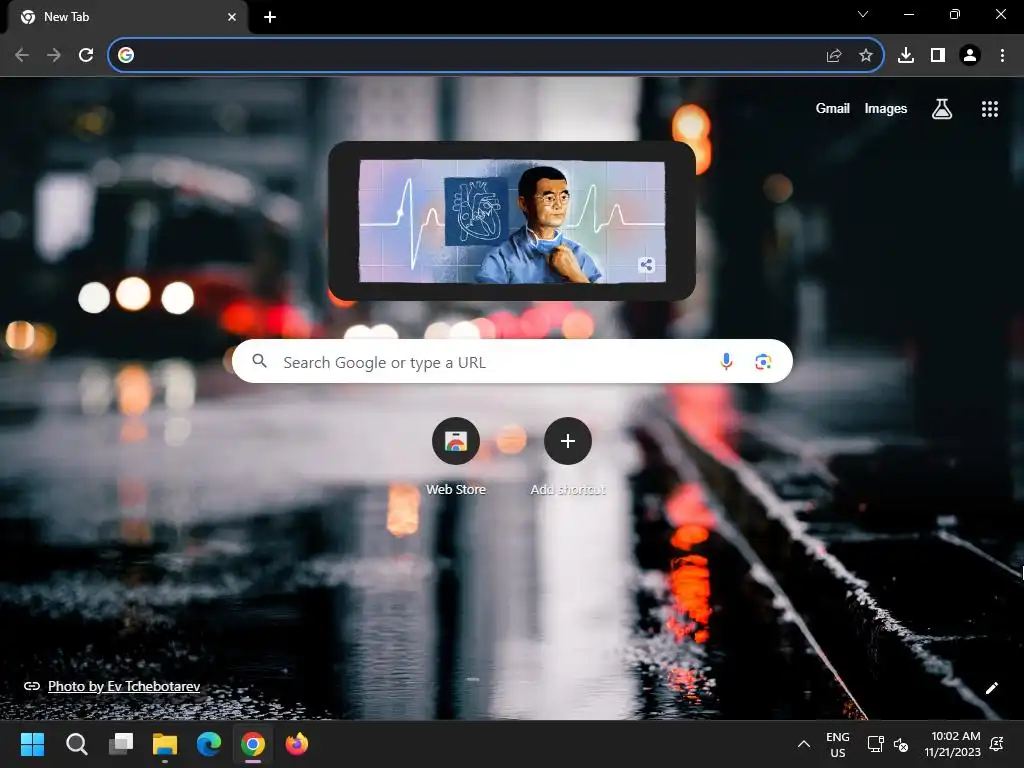This screenshot has height=768, width=1024.
Task: Share the Google Doodle
Action: 647,264
